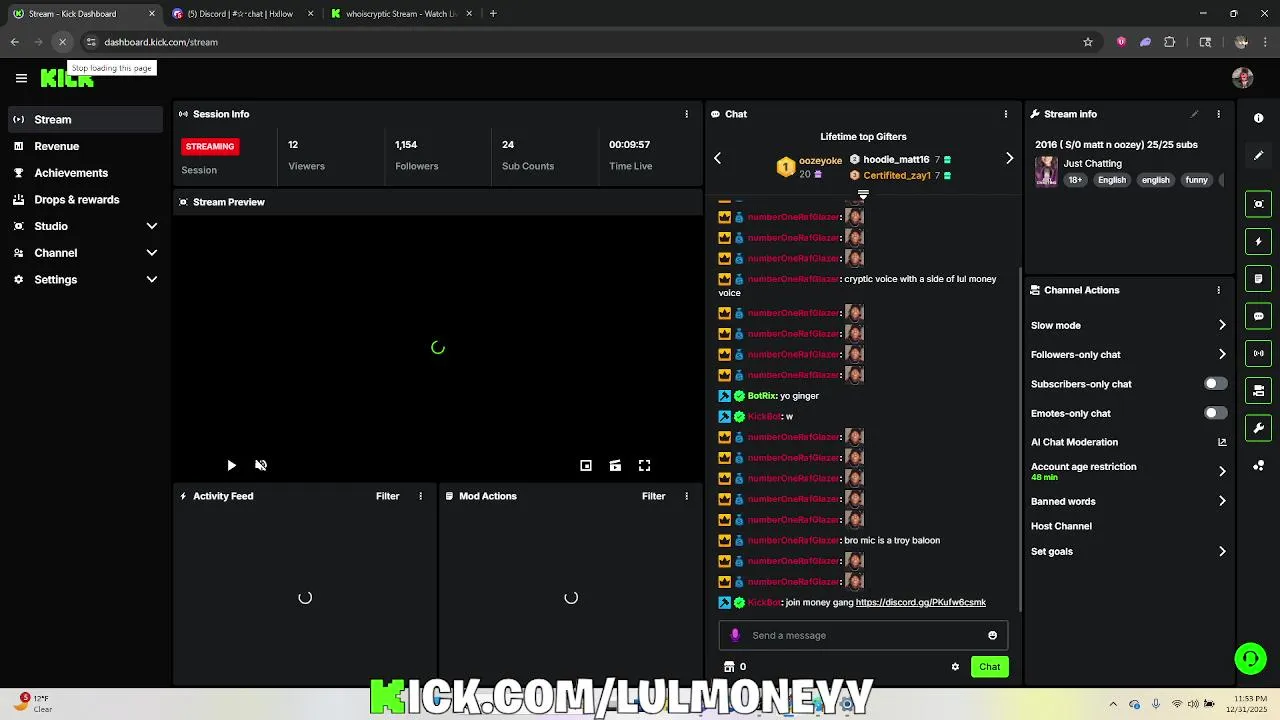Open Achievements in the left sidebar
1280x720 pixels.
pyautogui.click(x=85, y=173)
